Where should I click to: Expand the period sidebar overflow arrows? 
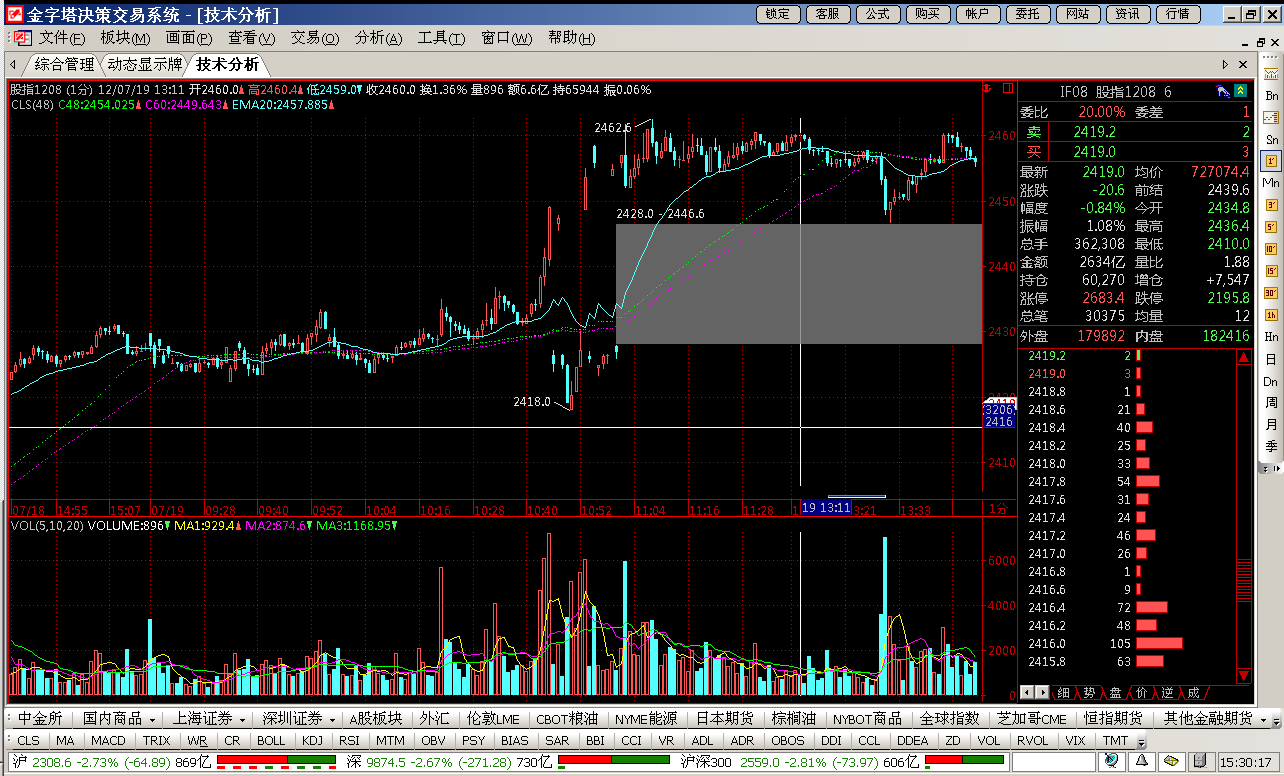point(1271,467)
